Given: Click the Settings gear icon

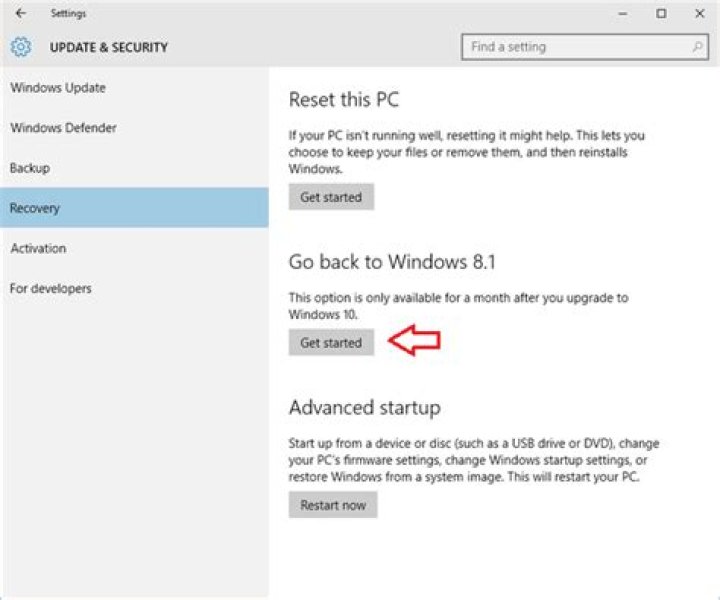Looking at the screenshot, I should [21, 47].
